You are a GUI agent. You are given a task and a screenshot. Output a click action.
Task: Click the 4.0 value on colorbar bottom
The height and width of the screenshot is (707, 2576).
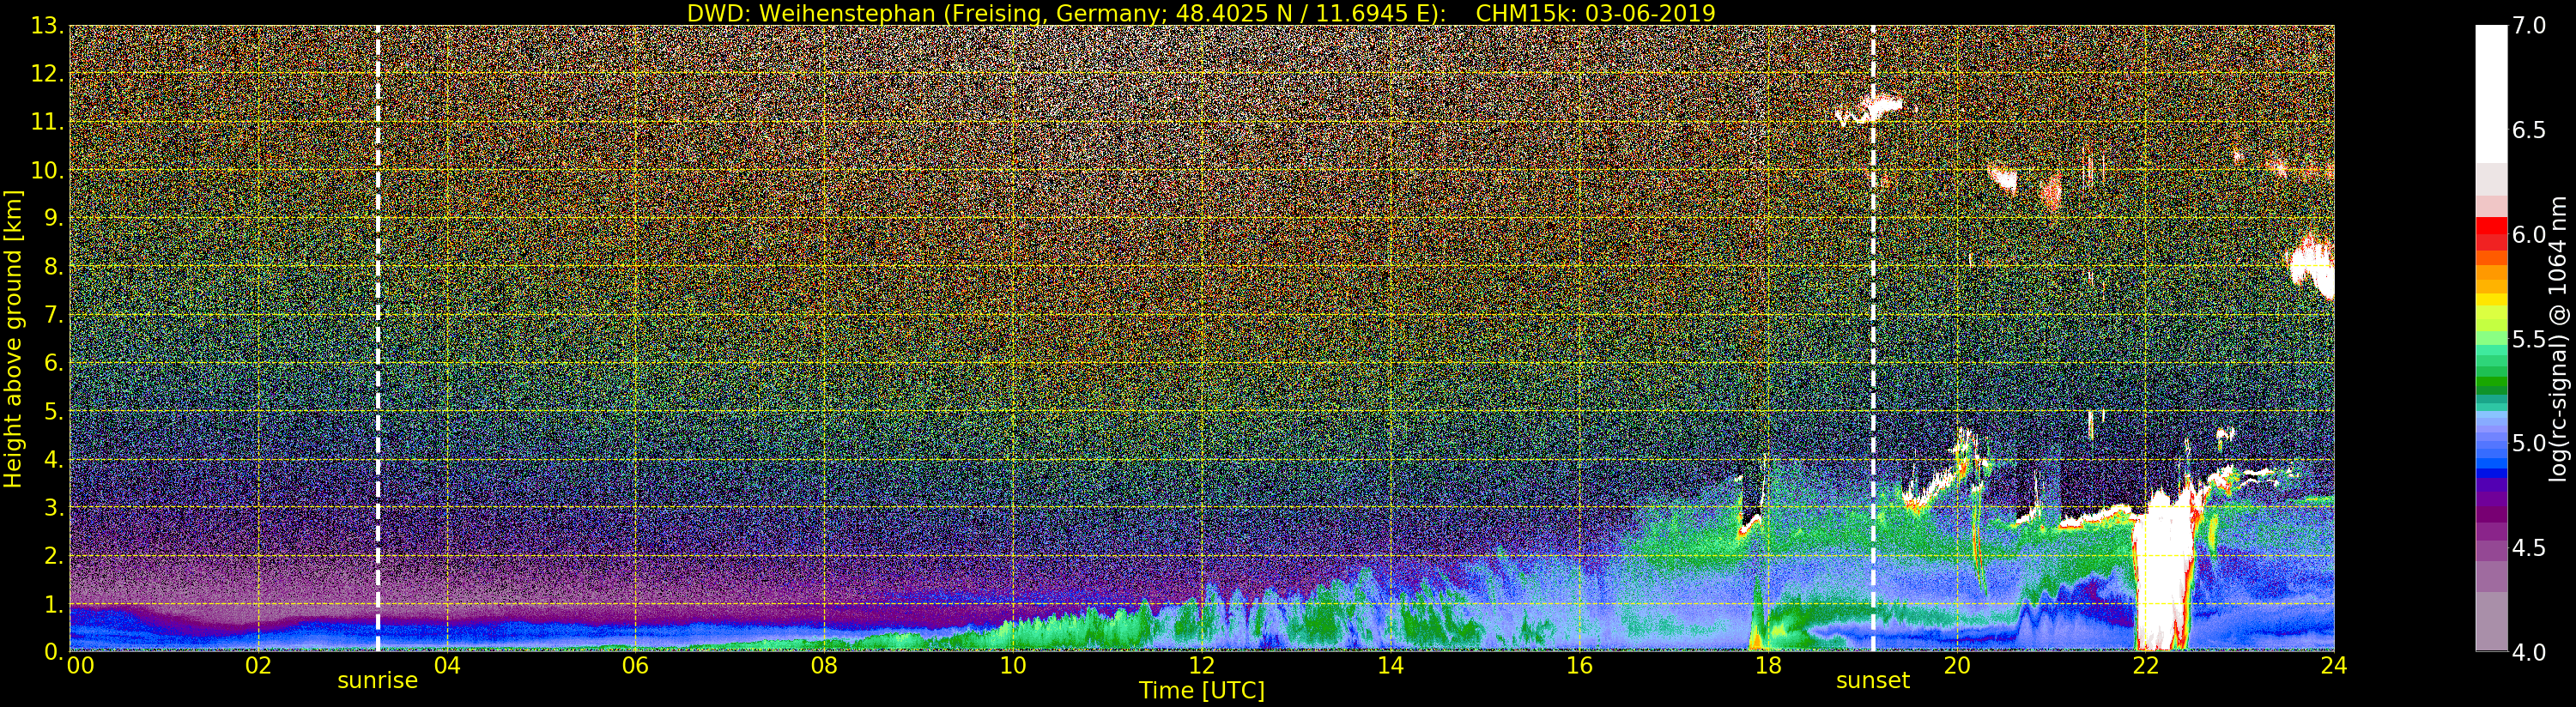coord(2529,653)
